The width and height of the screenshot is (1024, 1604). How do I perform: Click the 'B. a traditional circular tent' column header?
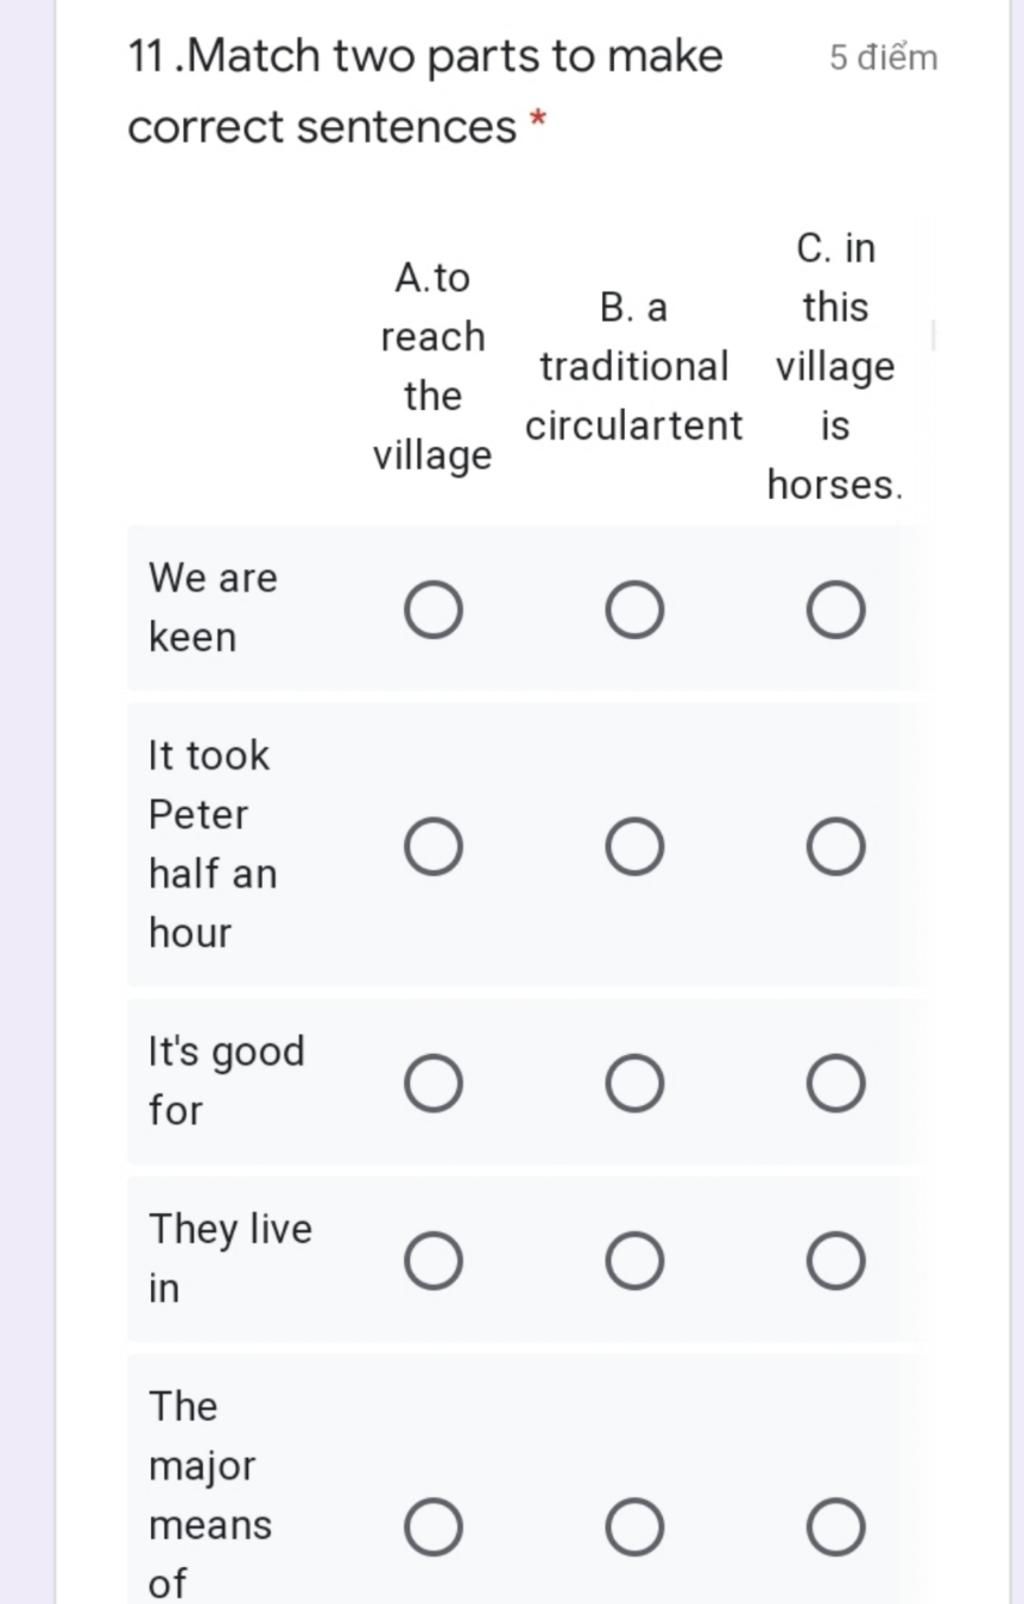[634, 366]
